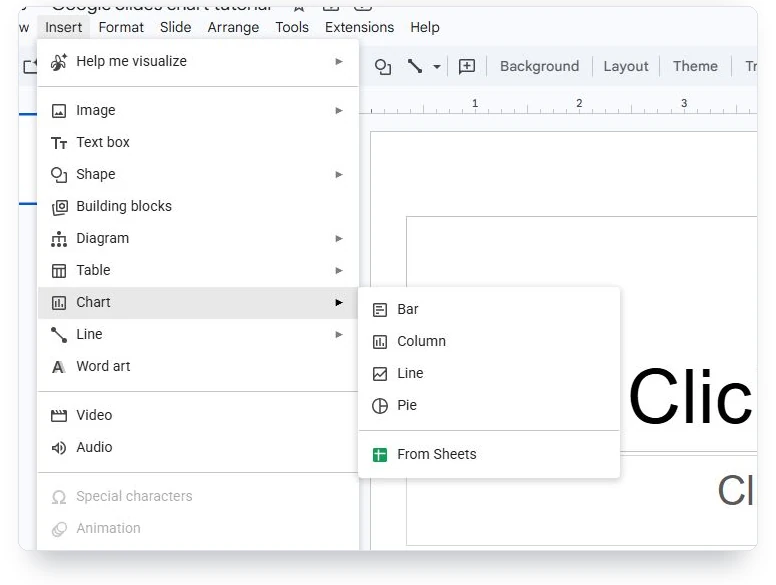Open the Arrange menu
The image size is (776, 585).
pos(233,27)
